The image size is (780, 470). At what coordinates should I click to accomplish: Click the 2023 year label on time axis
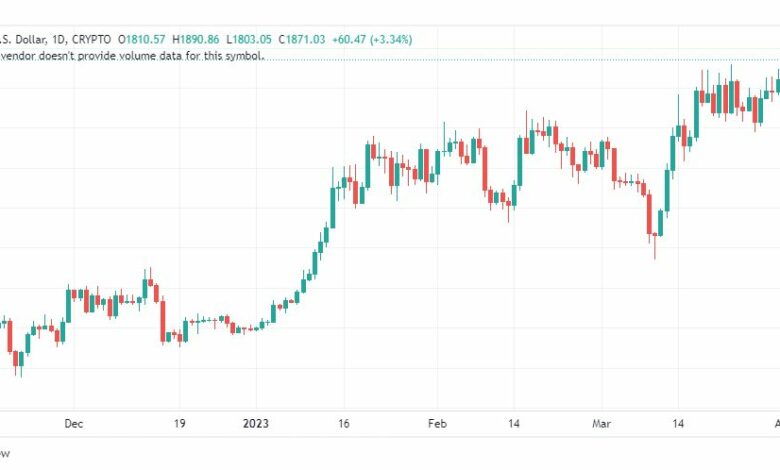(x=256, y=424)
